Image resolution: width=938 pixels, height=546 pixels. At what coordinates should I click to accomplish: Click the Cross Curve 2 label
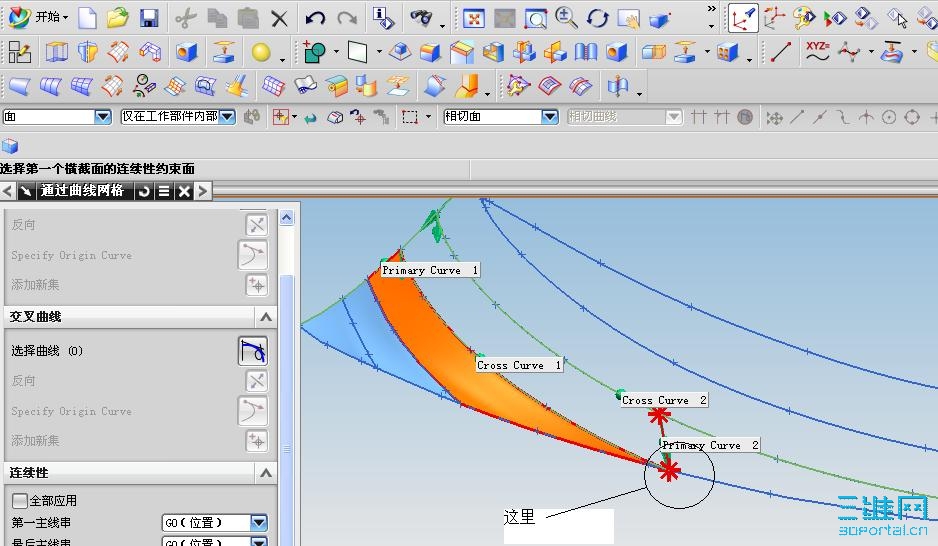664,400
